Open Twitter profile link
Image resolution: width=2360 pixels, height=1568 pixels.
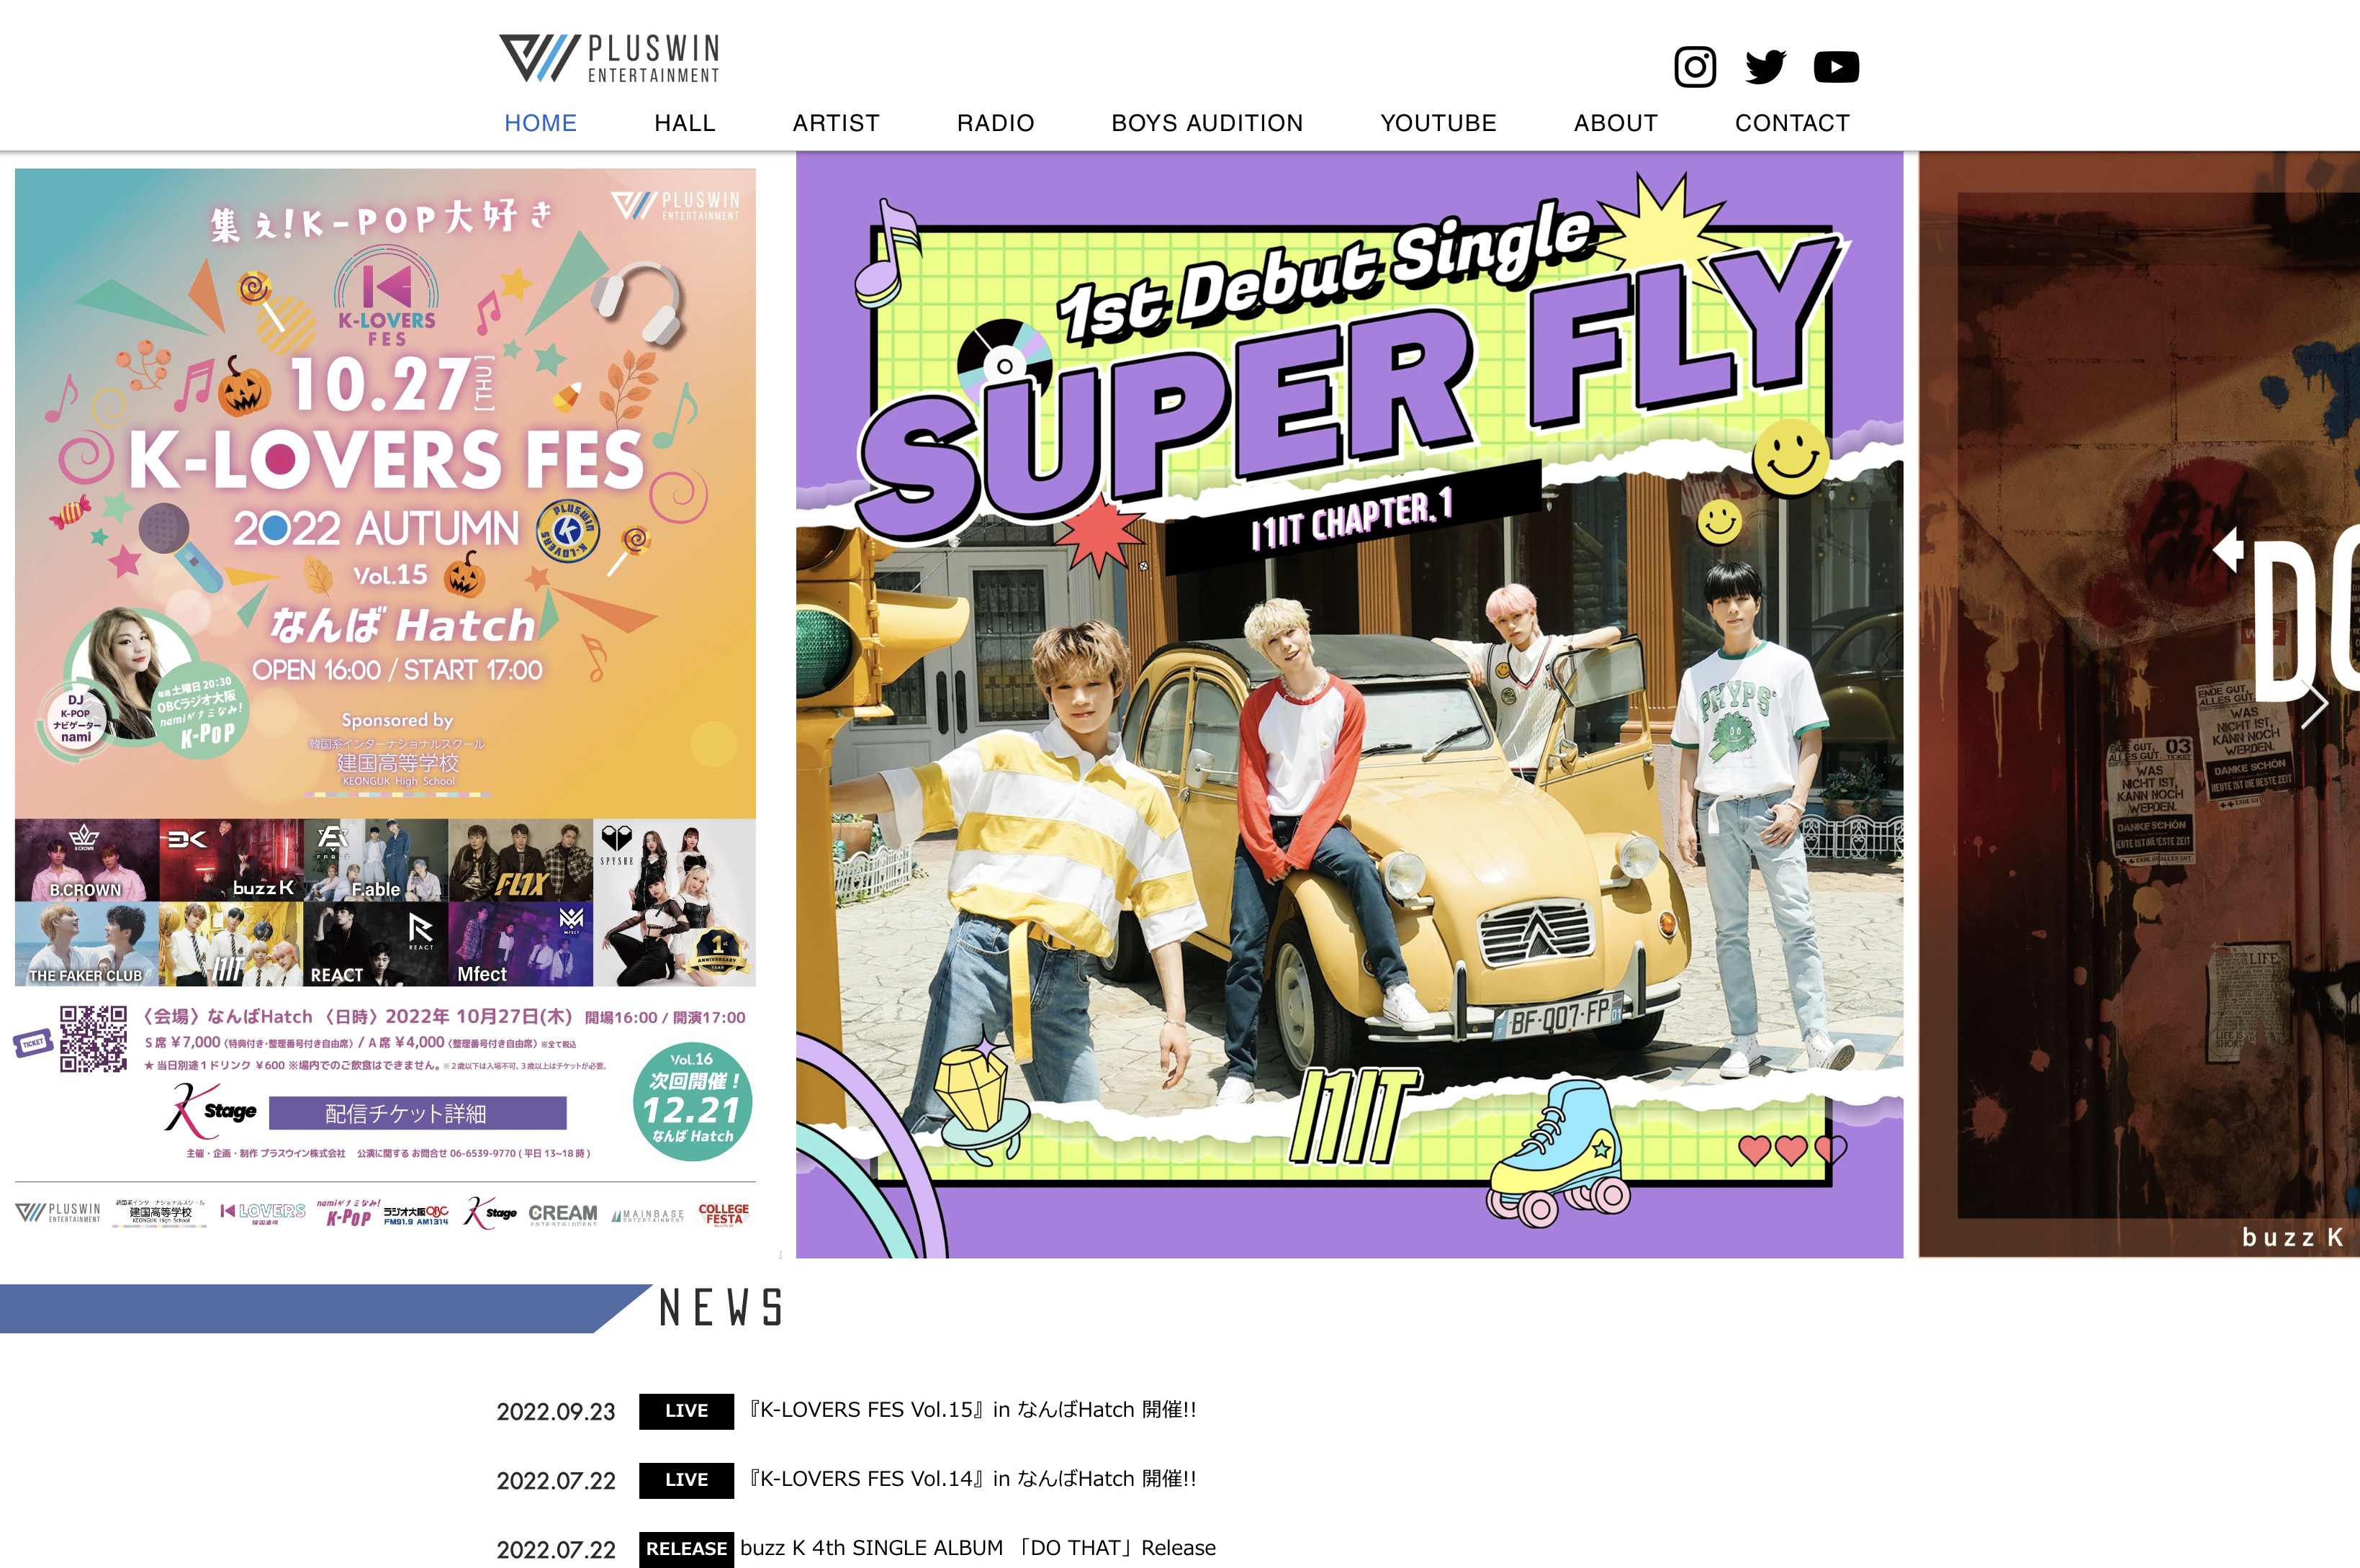1763,66
